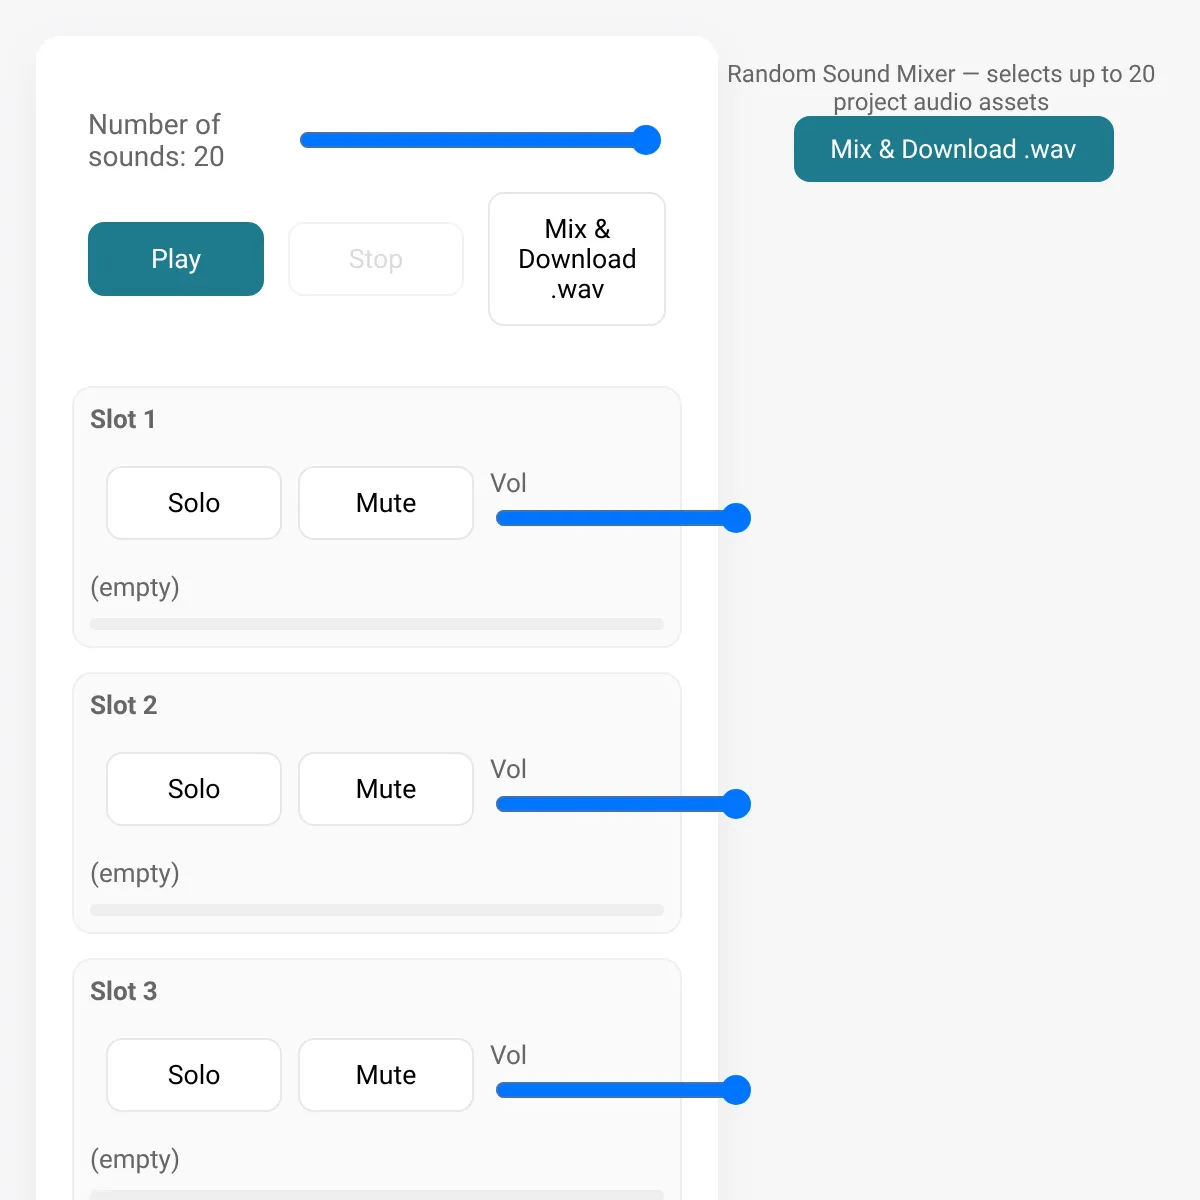1200x1200 pixels.
Task: Click the middle of Number of sounds track
Action: [480, 140]
